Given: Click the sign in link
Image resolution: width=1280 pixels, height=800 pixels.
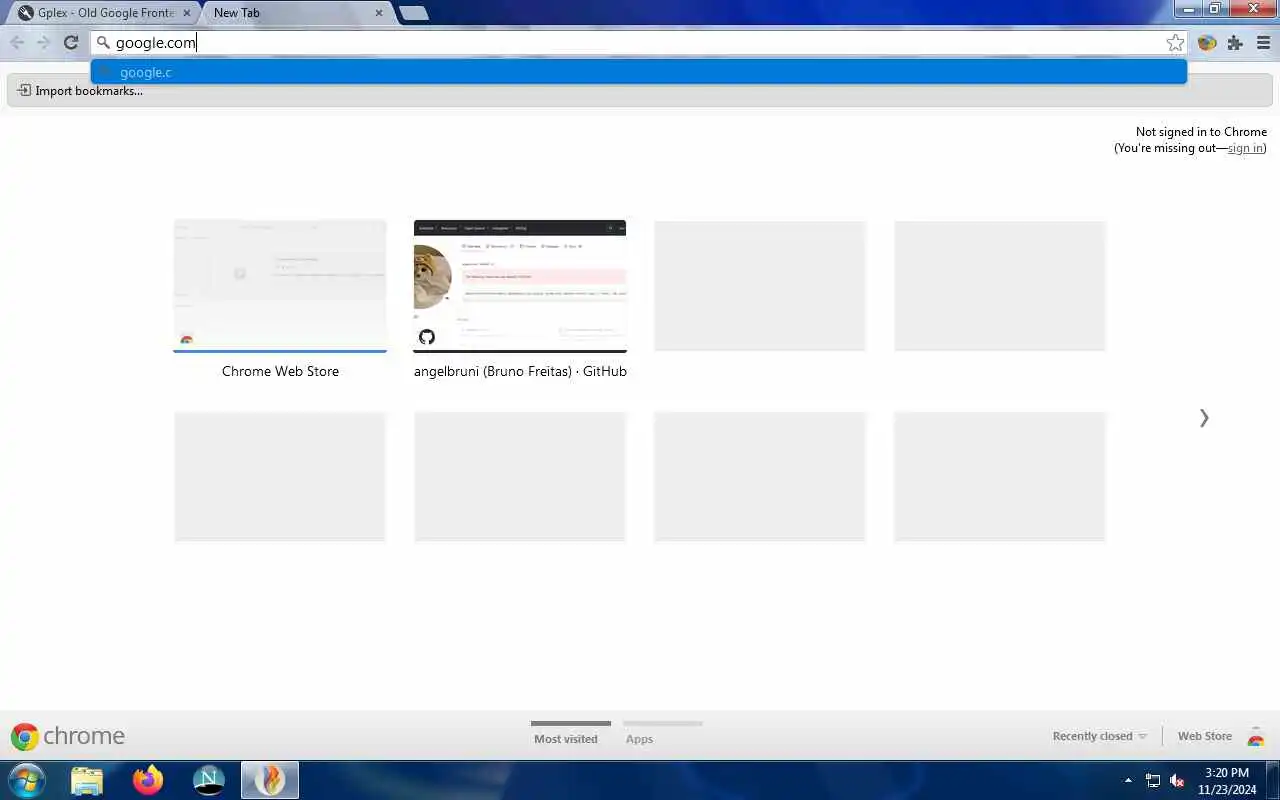Looking at the screenshot, I should (1245, 148).
